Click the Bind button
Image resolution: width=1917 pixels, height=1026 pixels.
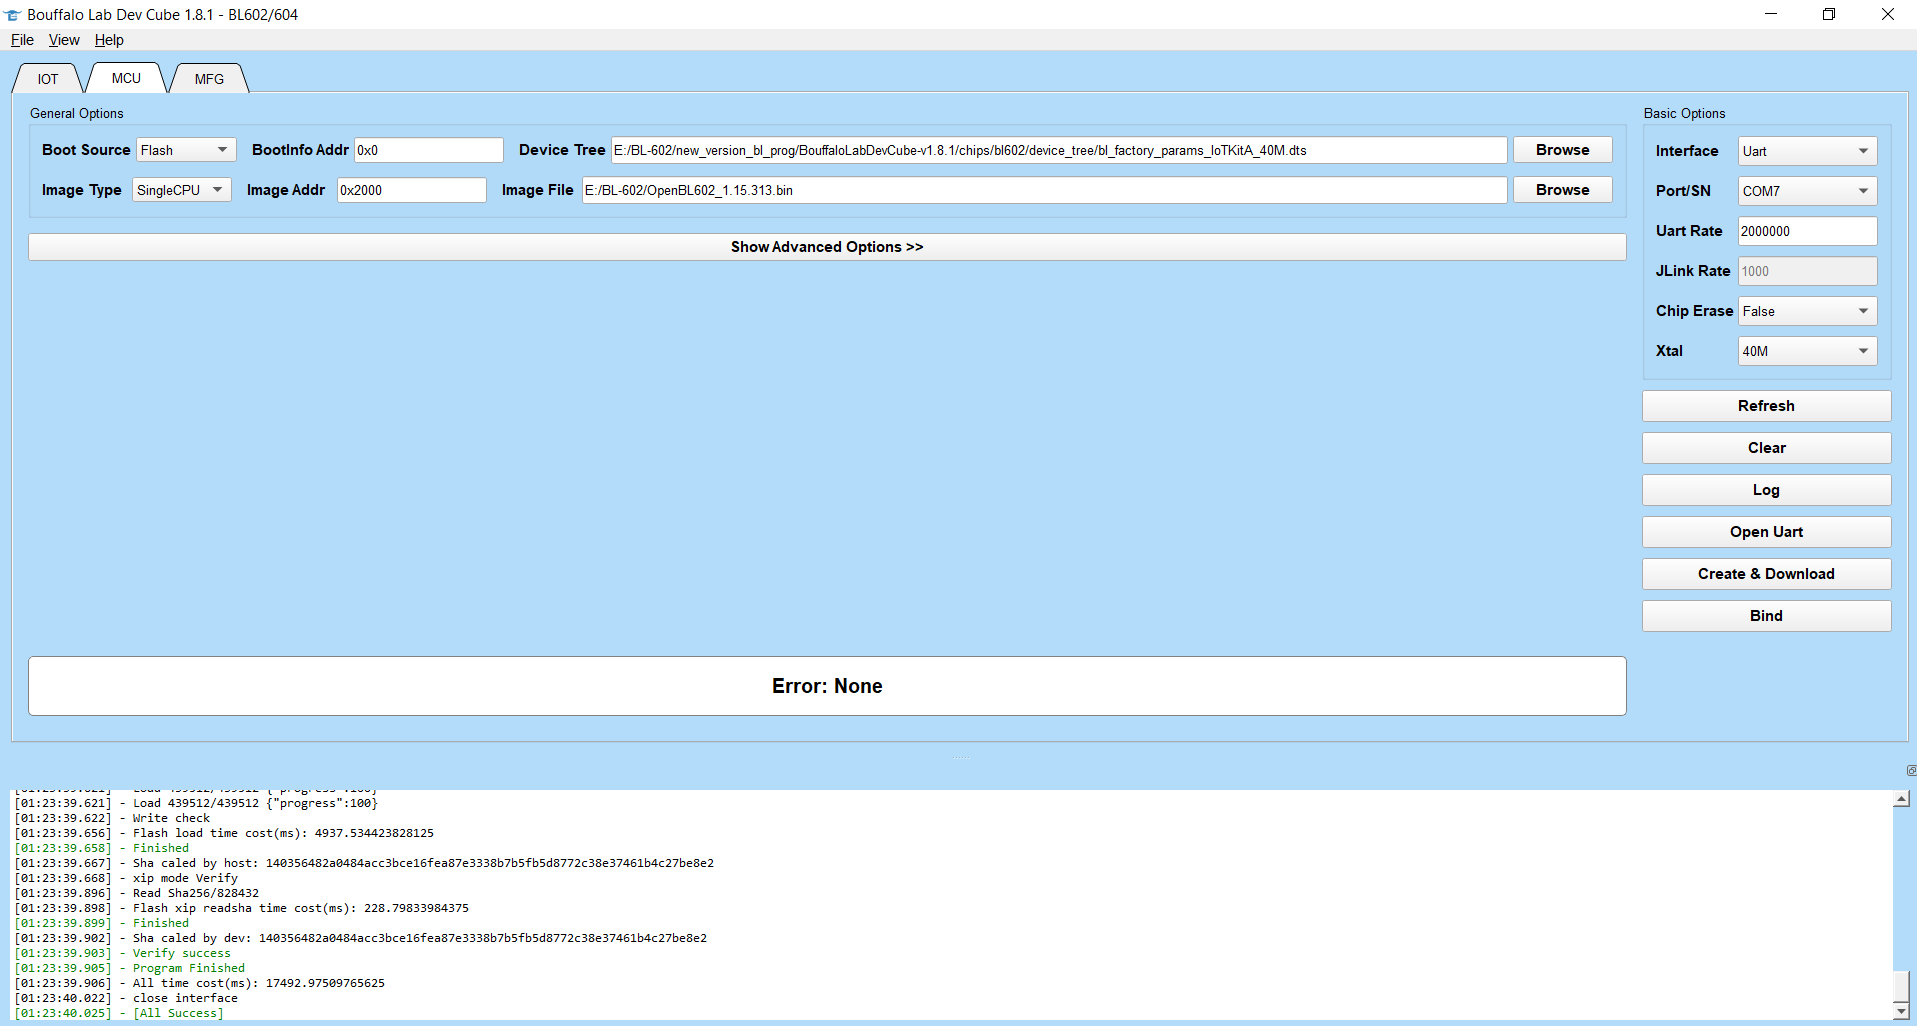[x=1766, y=616]
